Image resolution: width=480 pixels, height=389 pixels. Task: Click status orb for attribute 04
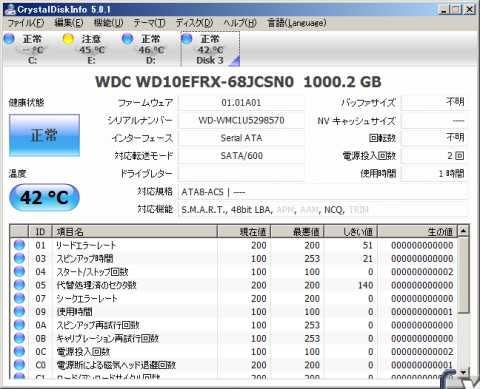19,272
